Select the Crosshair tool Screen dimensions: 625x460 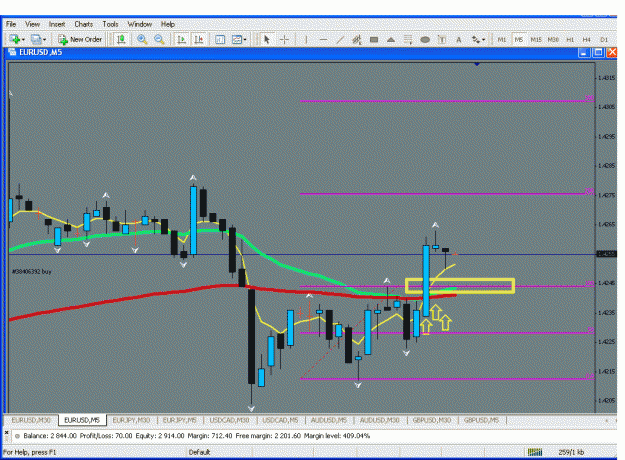pyautogui.click(x=285, y=39)
